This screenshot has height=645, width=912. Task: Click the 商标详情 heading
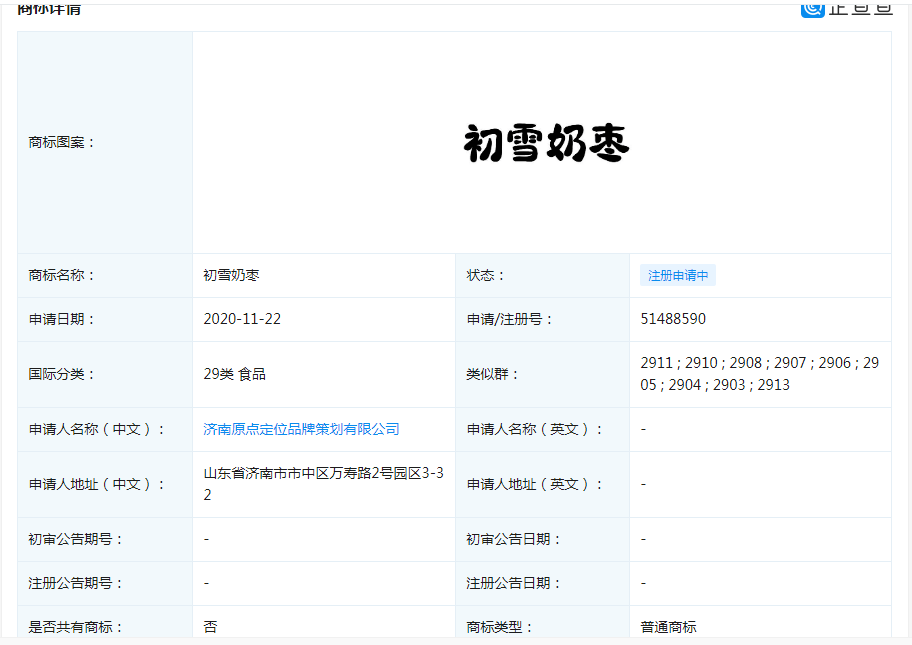point(49,8)
